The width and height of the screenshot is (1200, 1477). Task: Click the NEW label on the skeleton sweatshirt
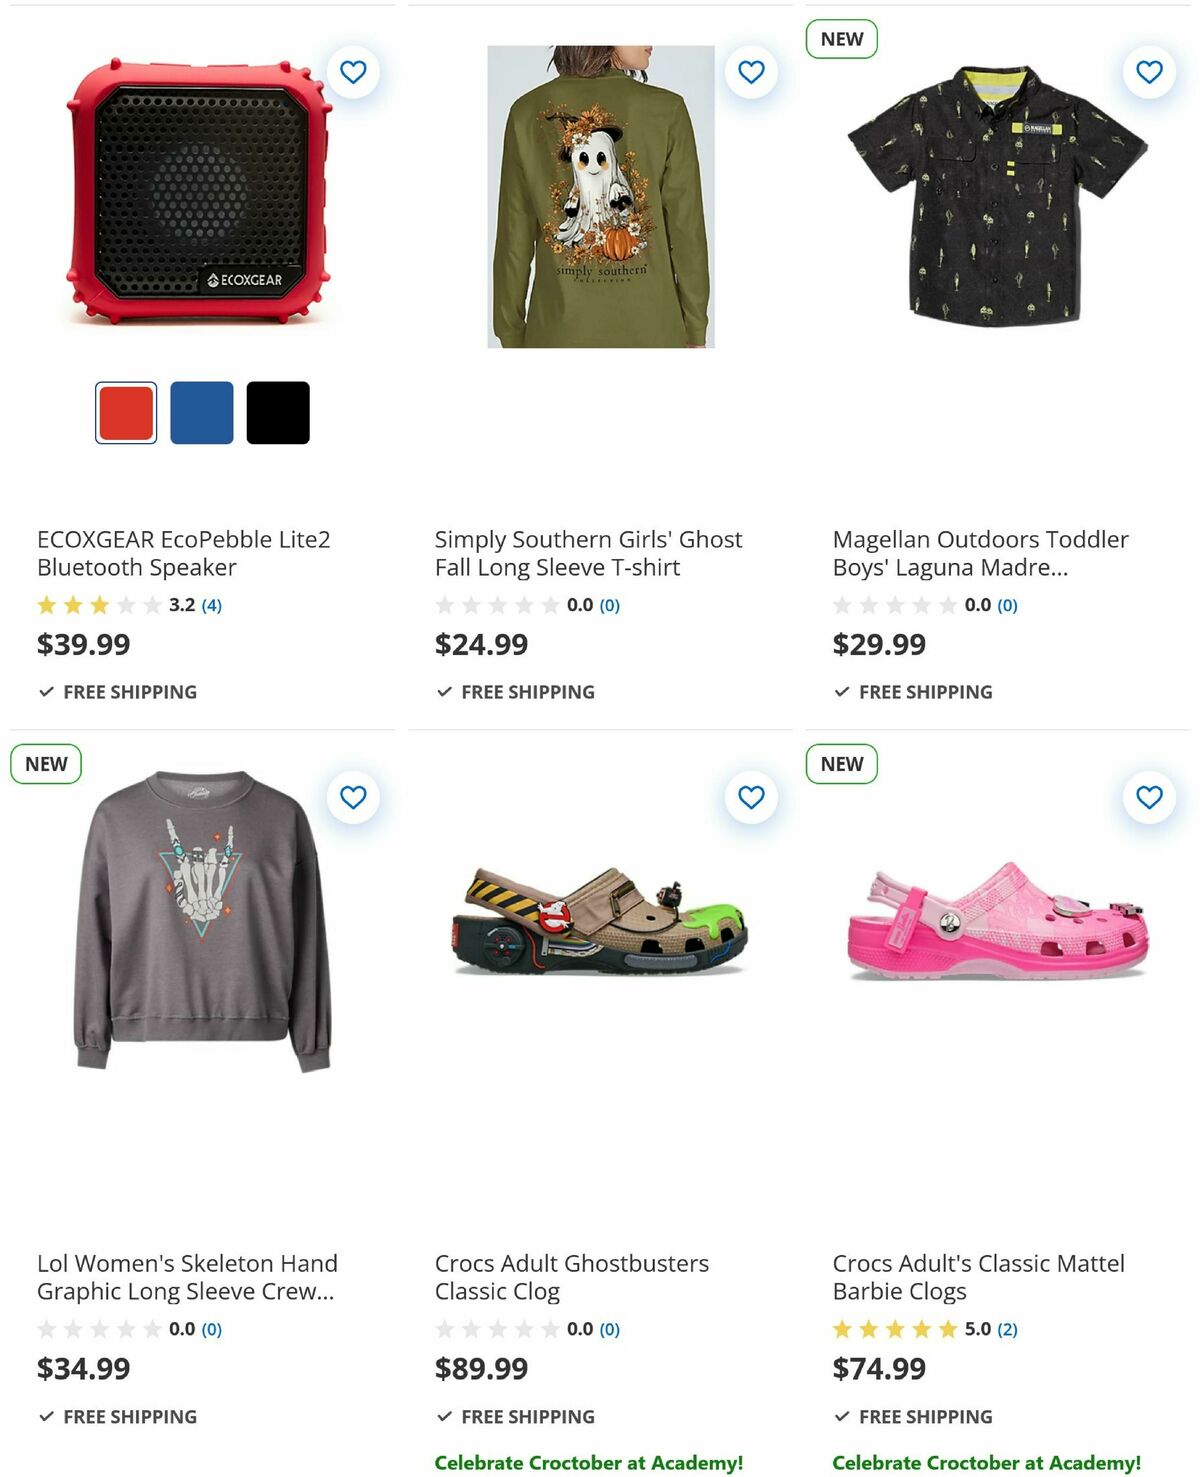coord(46,763)
